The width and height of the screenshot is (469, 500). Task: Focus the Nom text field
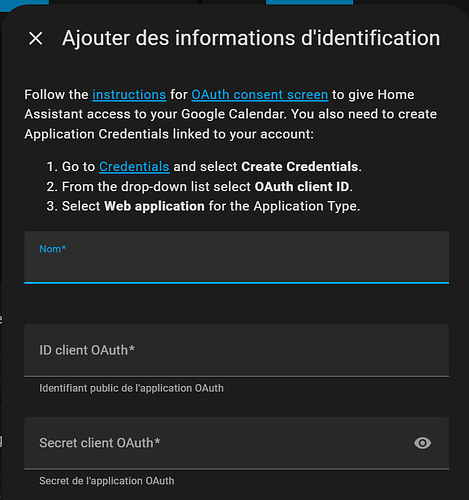[237, 257]
